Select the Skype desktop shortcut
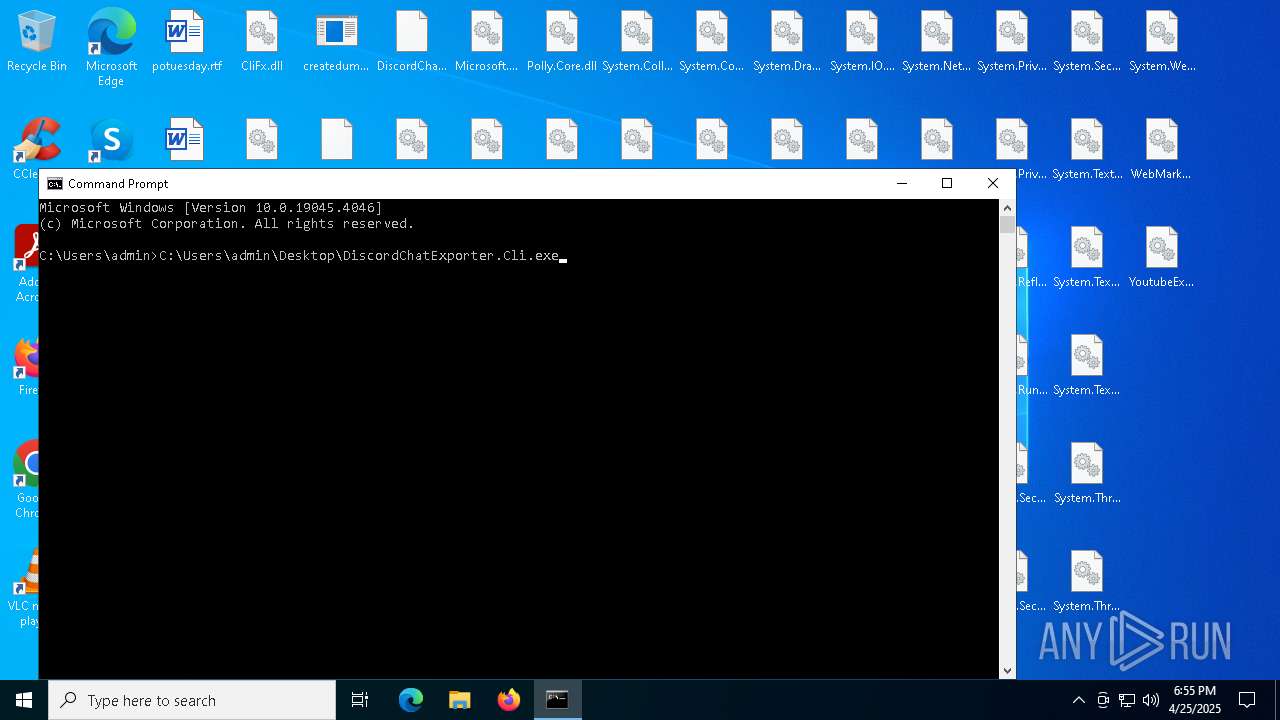 point(111,142)
